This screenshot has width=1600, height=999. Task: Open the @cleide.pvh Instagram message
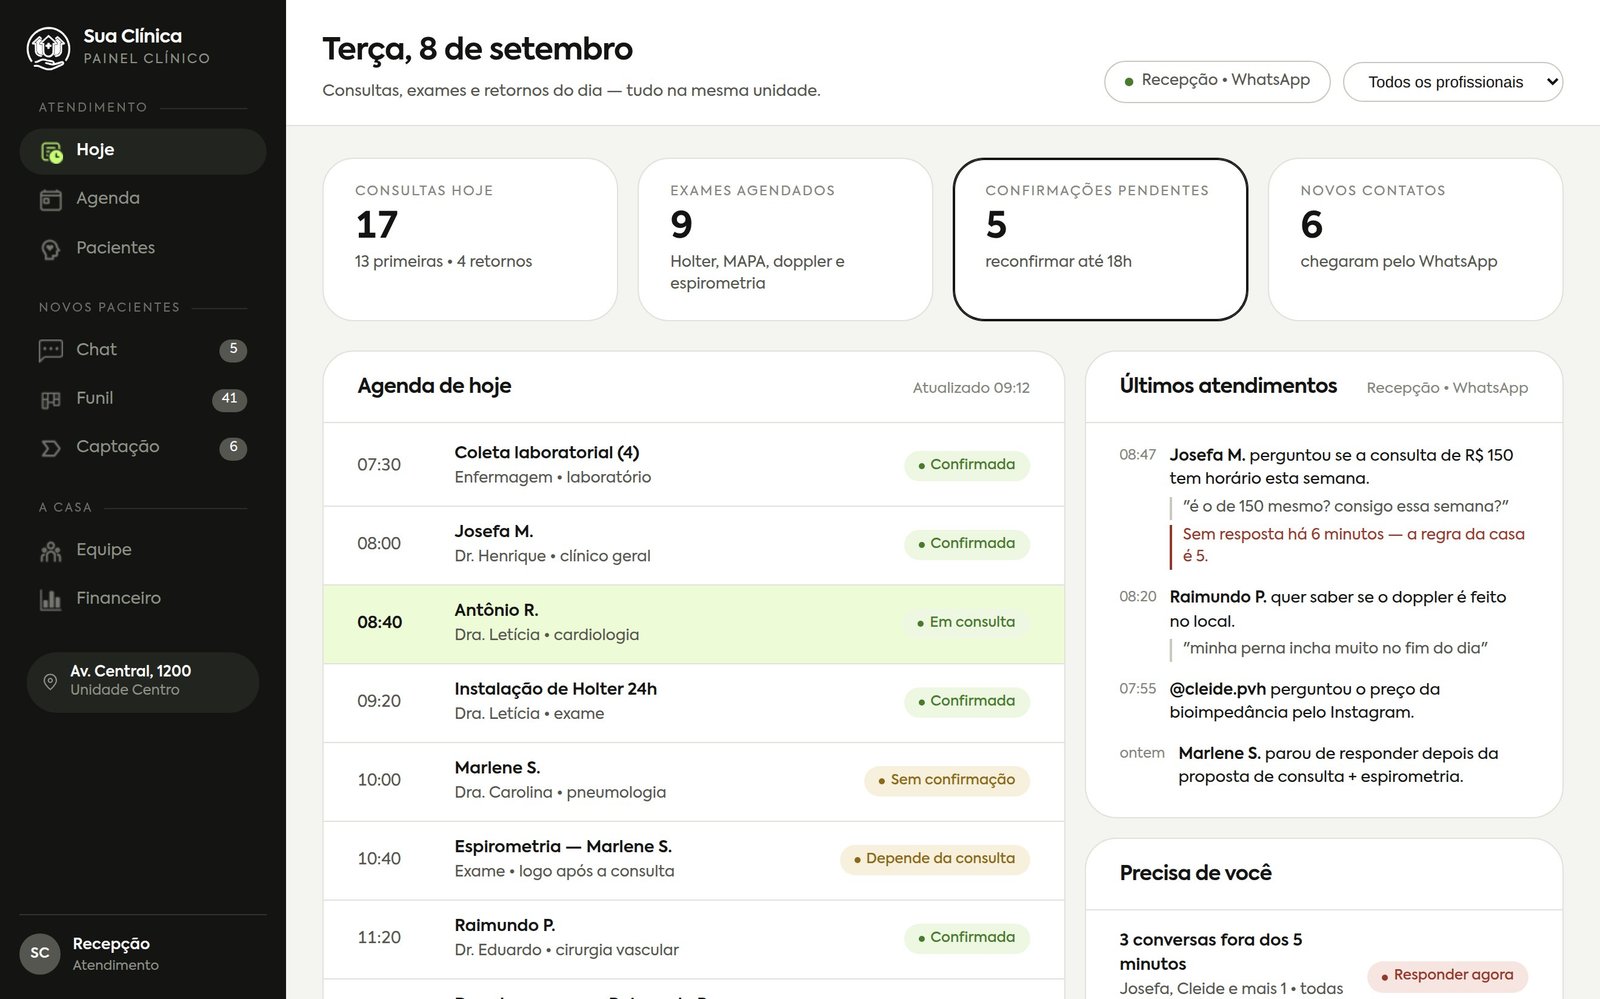(1323, 701)
